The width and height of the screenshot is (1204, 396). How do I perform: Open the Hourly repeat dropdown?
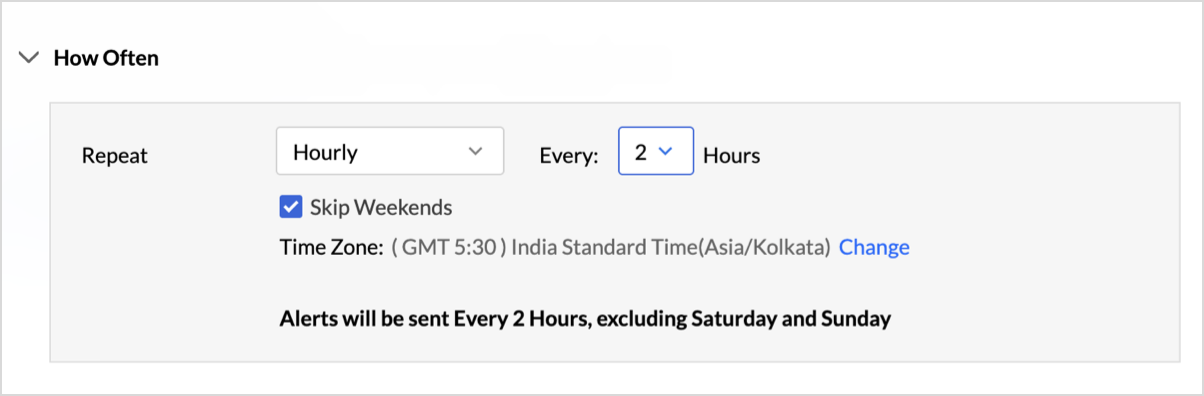tap(390, 151)
